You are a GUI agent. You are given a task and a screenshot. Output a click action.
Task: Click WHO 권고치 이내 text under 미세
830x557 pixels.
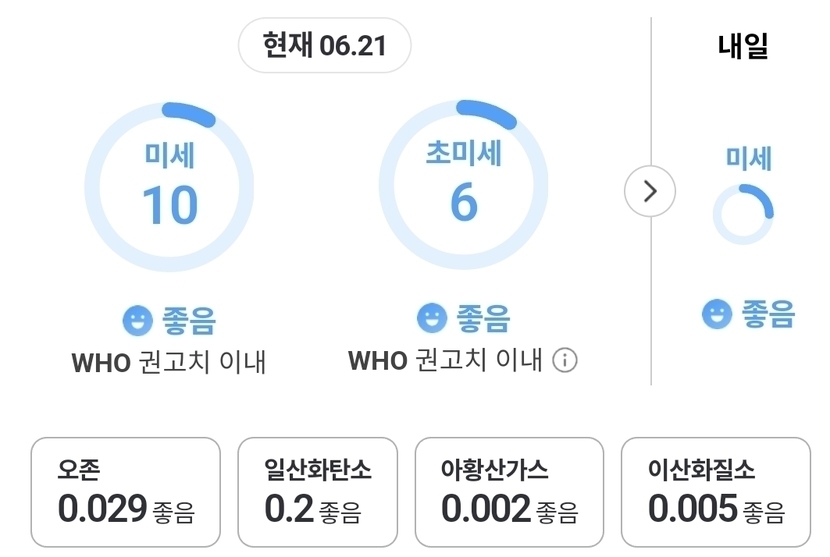(169, 362)
